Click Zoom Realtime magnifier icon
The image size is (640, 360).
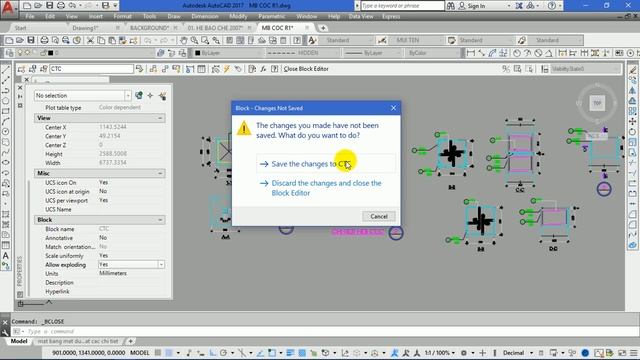(x=194, y=40)
